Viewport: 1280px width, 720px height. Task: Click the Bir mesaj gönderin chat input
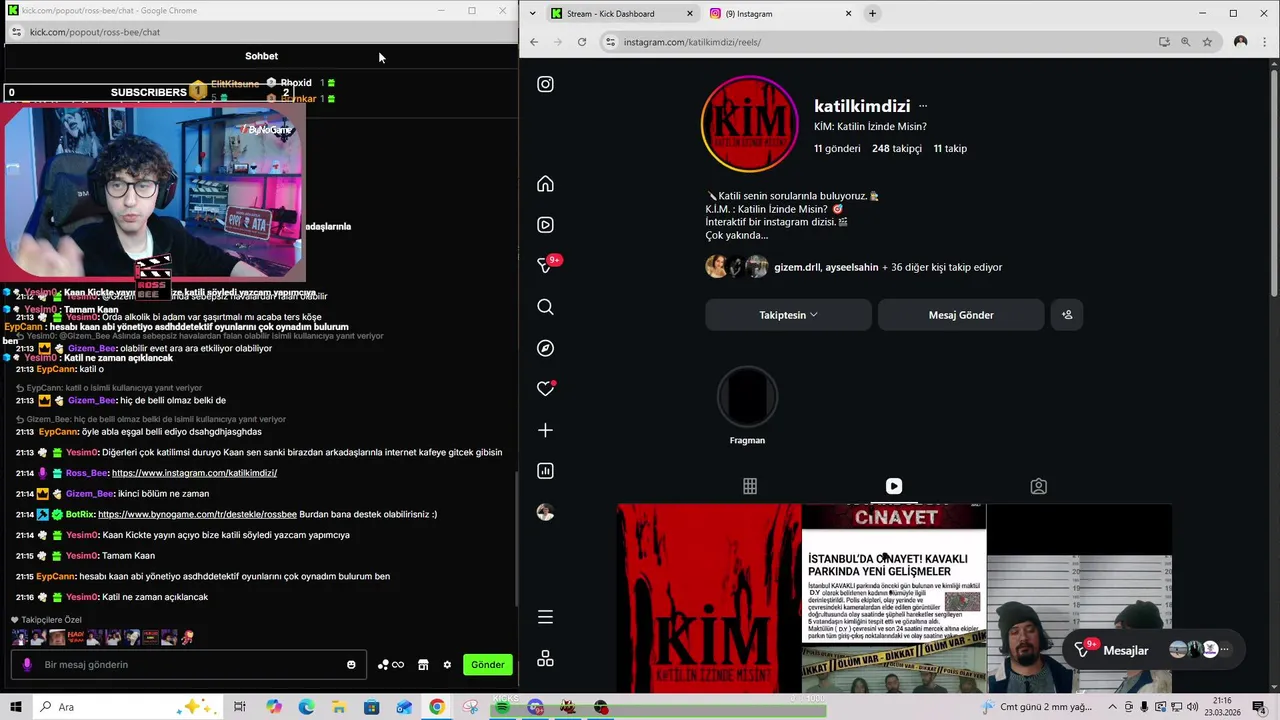(x=190, y=665)
